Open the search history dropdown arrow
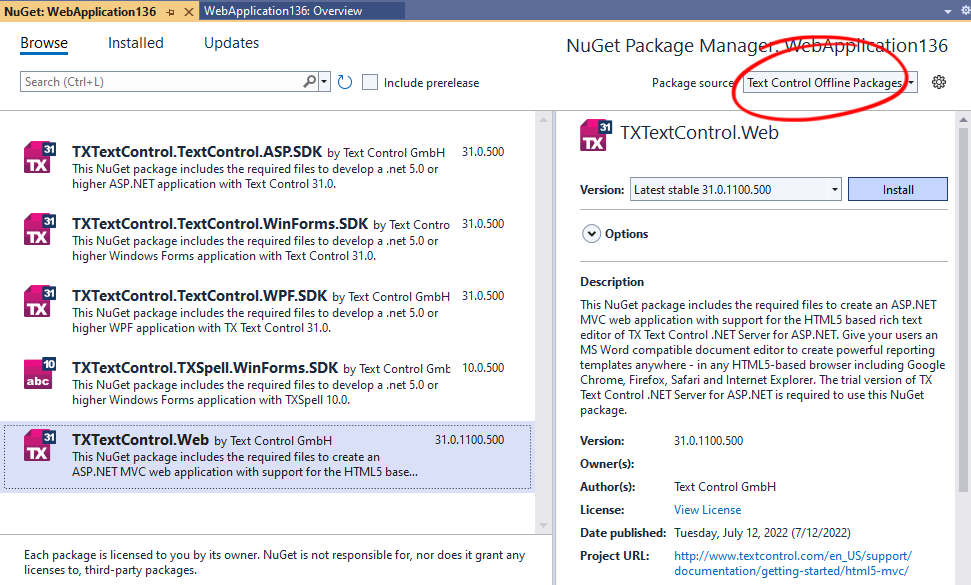The height and width of the screenshot is (585, 971). coord(324,82)
